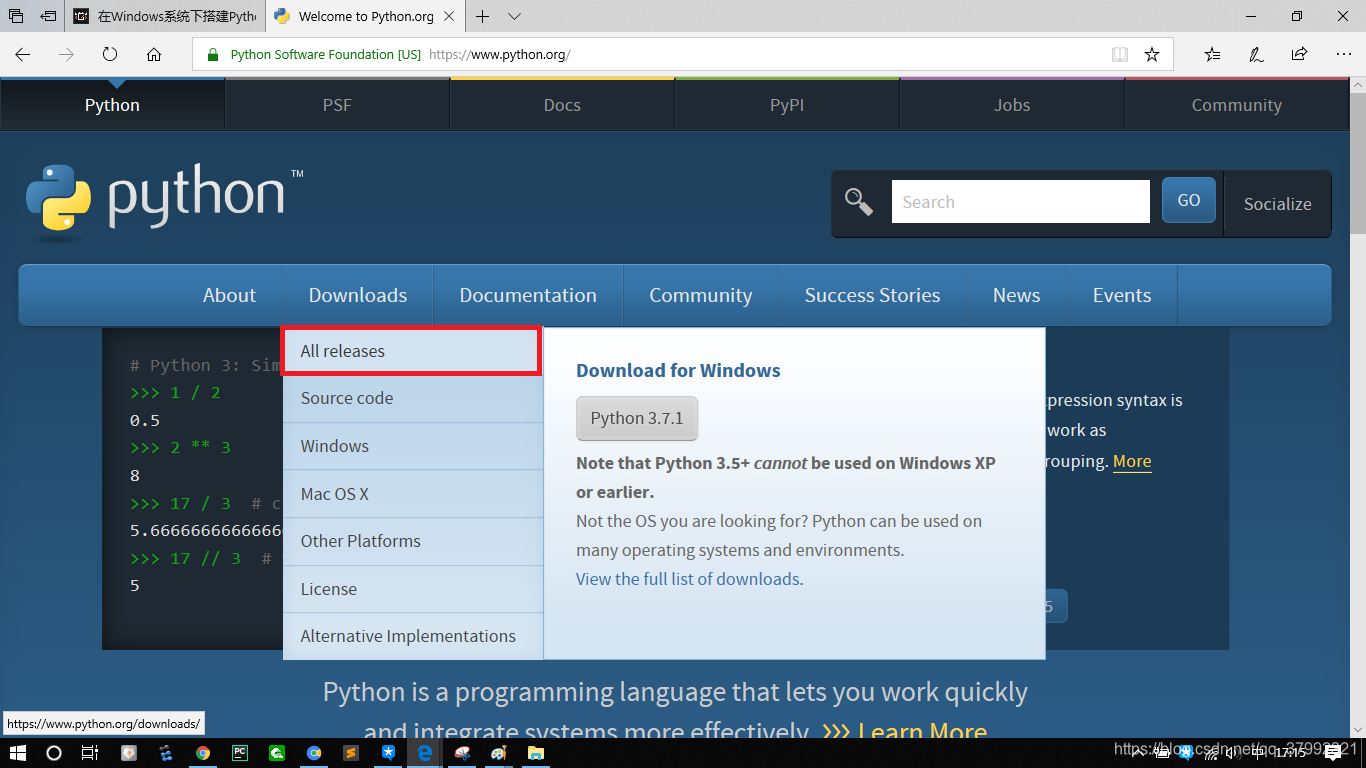
Task: Switch to the top bar Community tab
Action: 1236,105
